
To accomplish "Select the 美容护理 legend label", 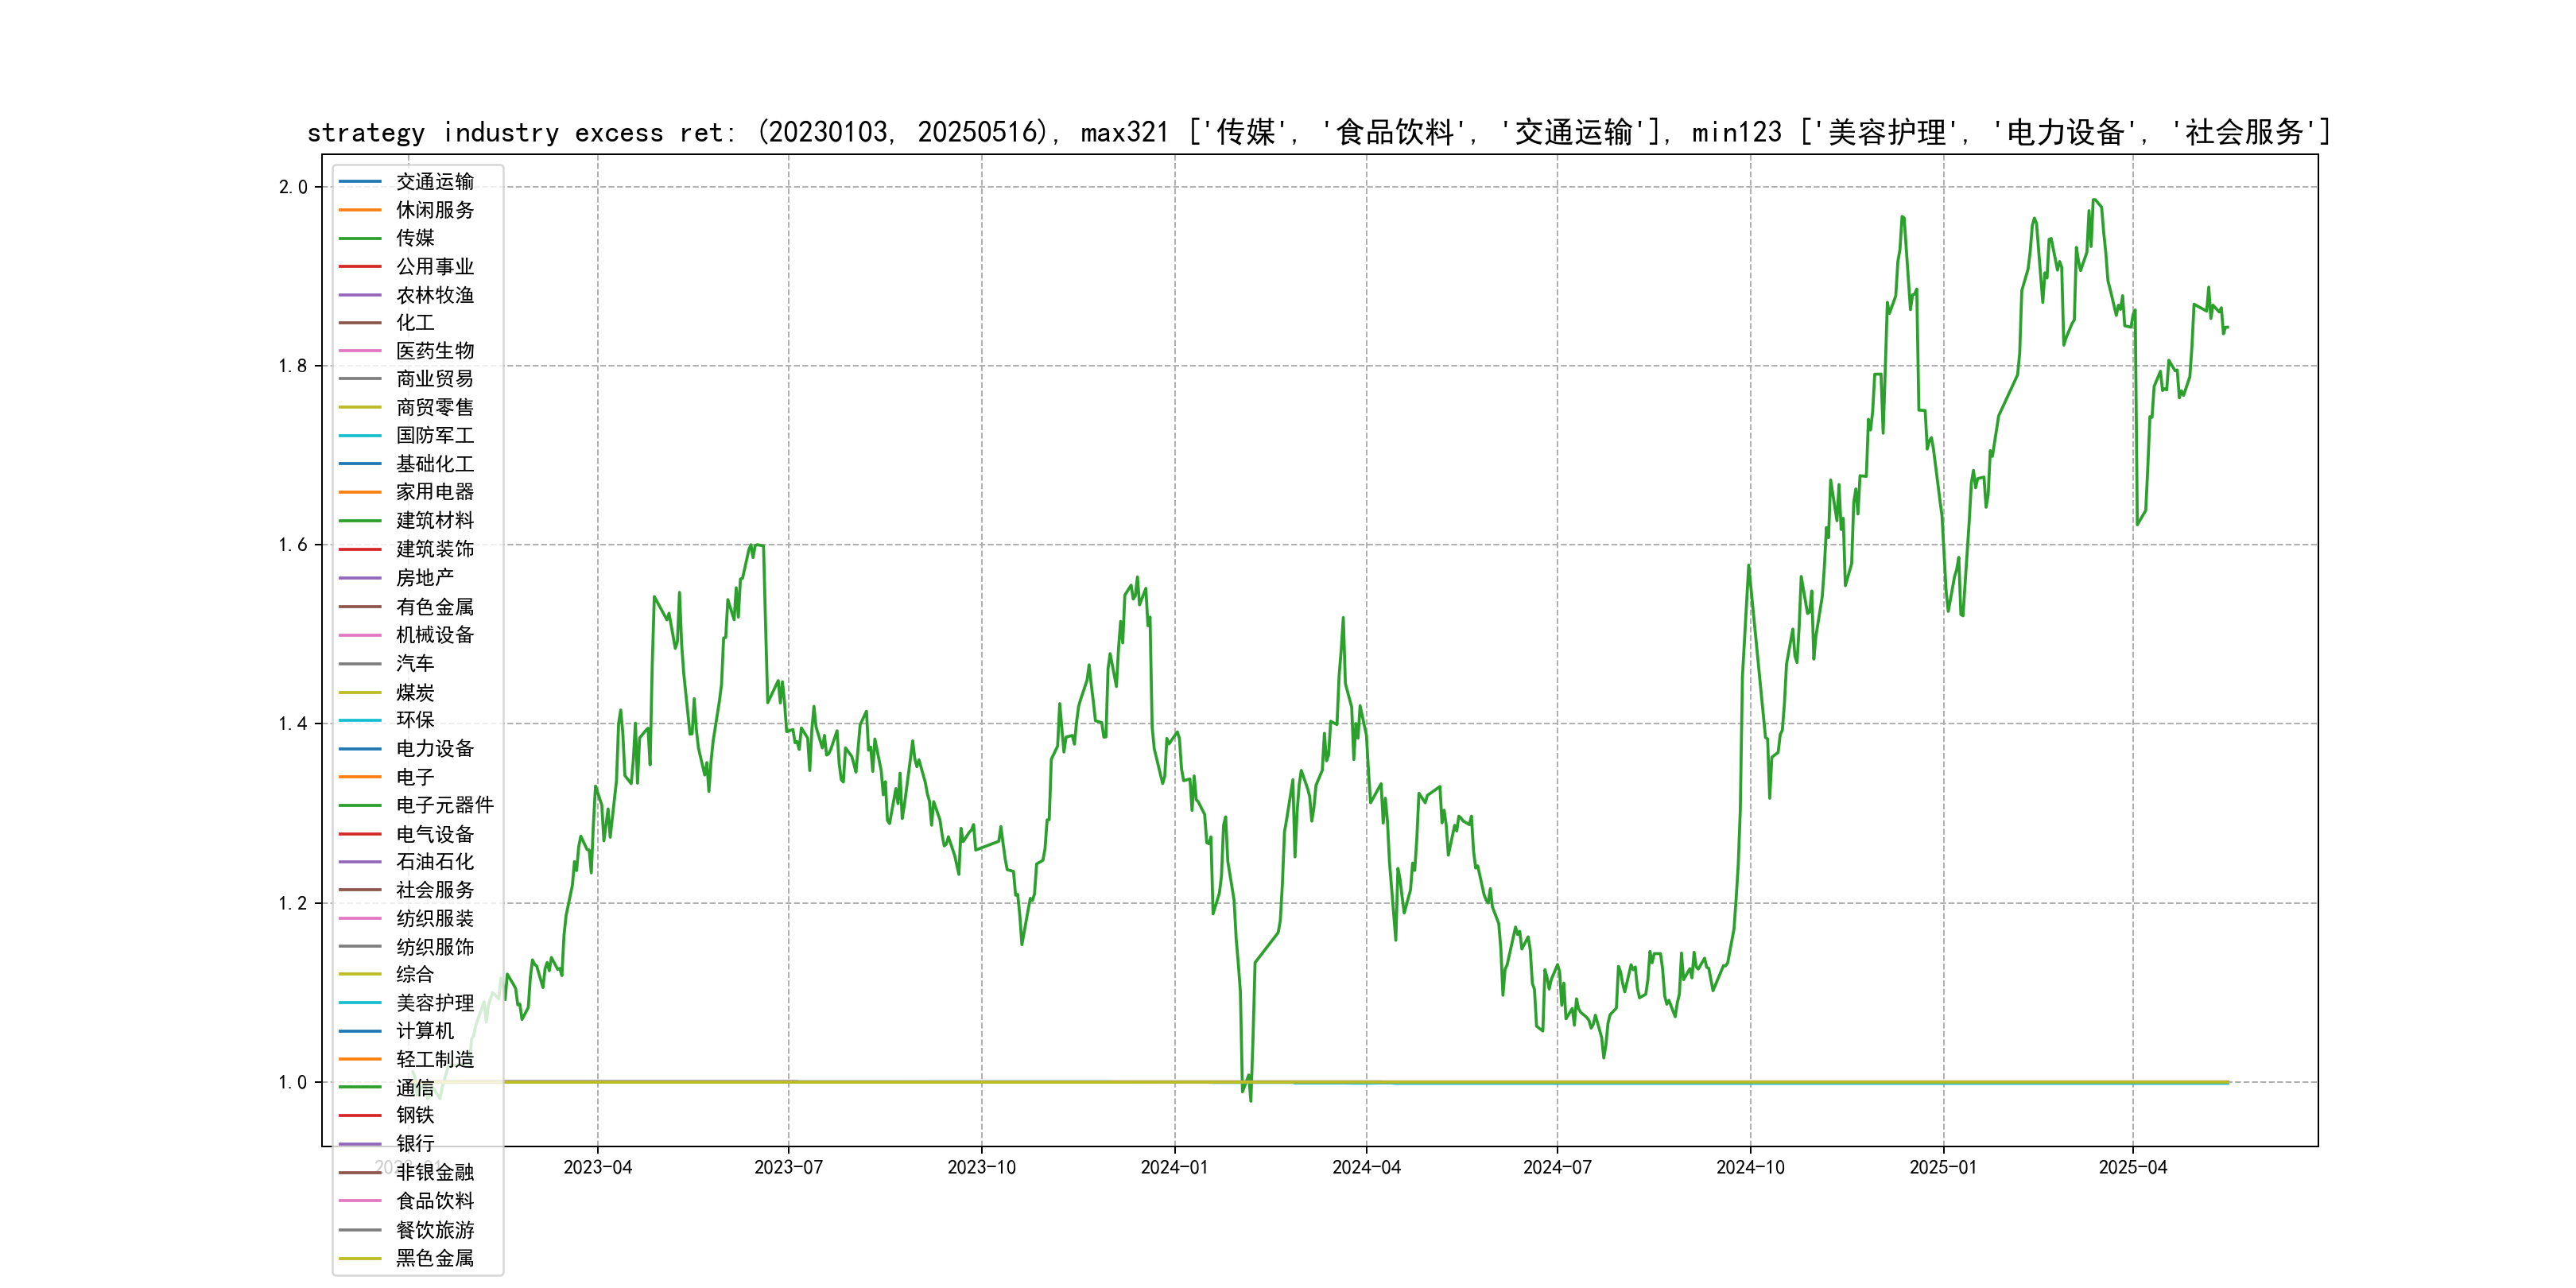I will (x=435, y=1003).
